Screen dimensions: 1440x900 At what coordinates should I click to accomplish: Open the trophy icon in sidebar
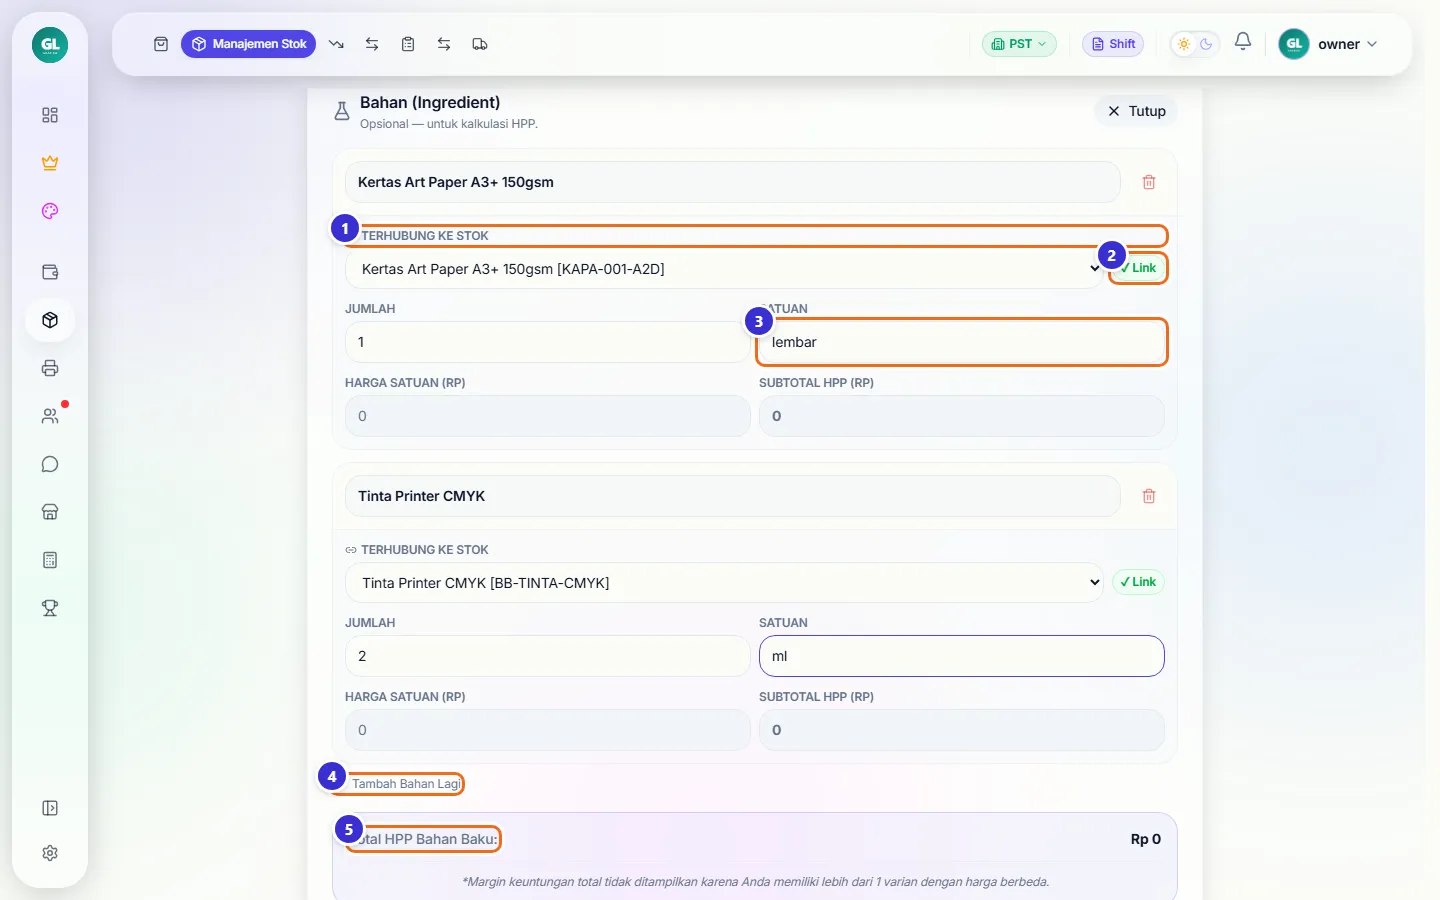click(50, 608)
